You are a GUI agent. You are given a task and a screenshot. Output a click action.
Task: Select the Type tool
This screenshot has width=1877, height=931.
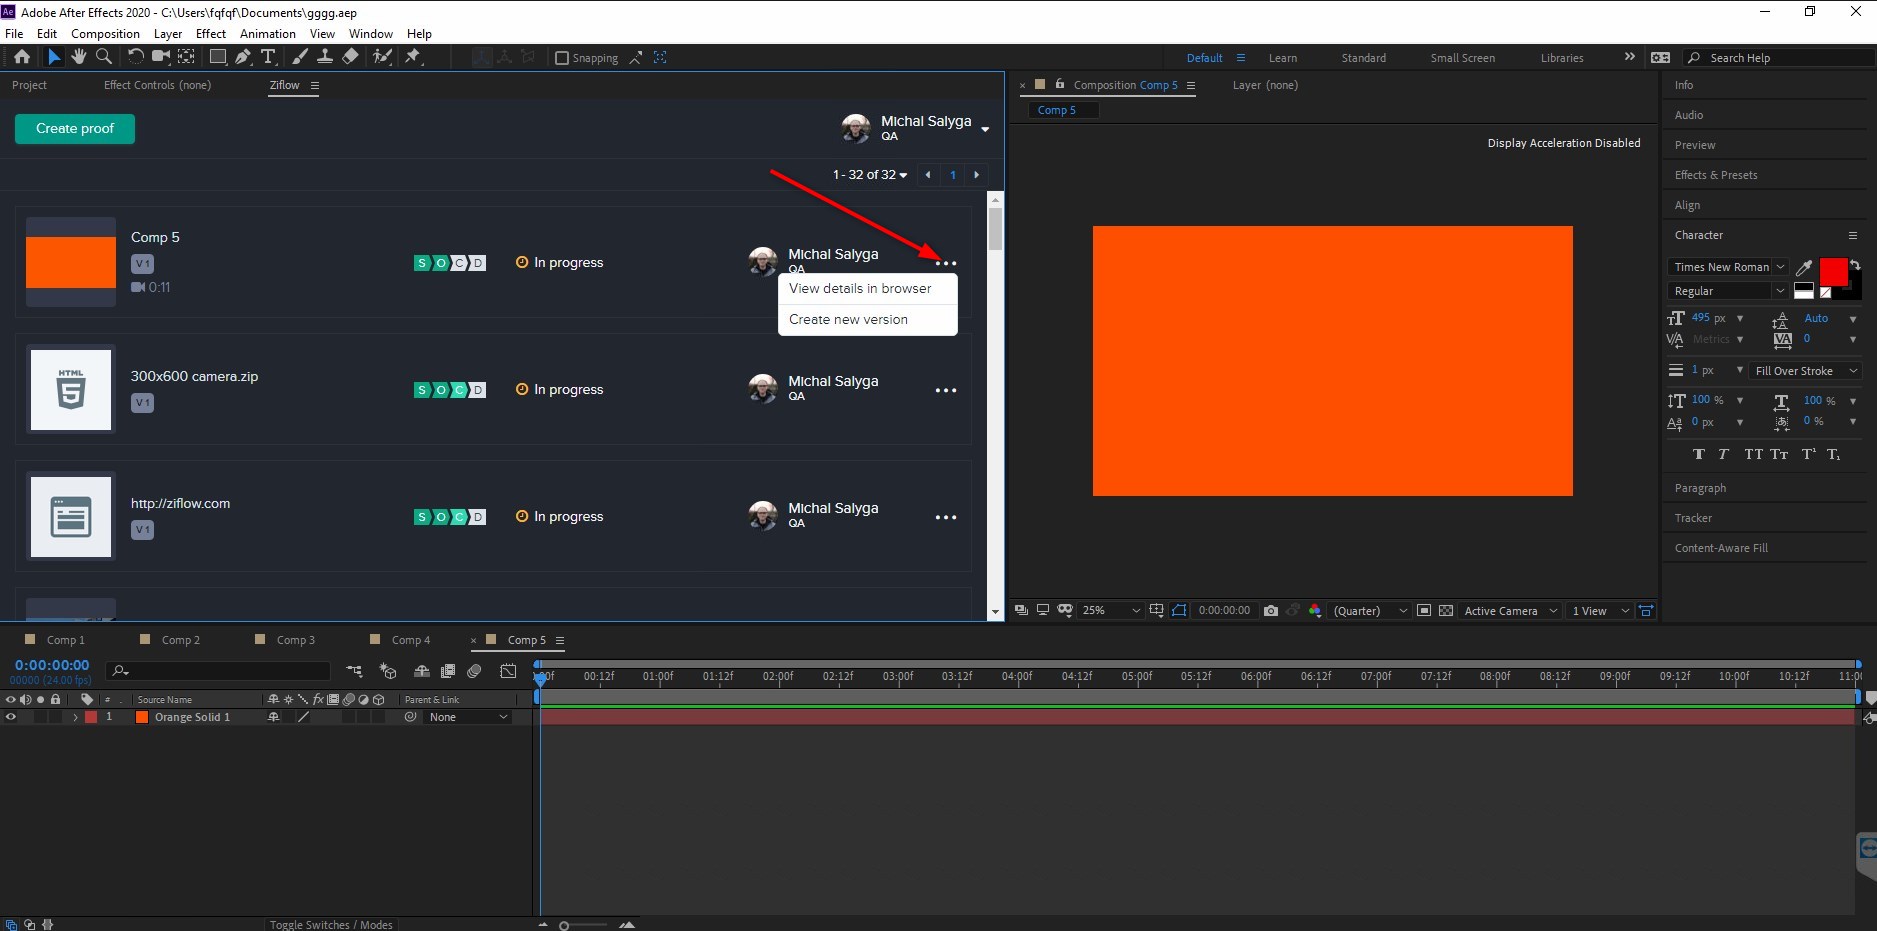pos(268,57)
